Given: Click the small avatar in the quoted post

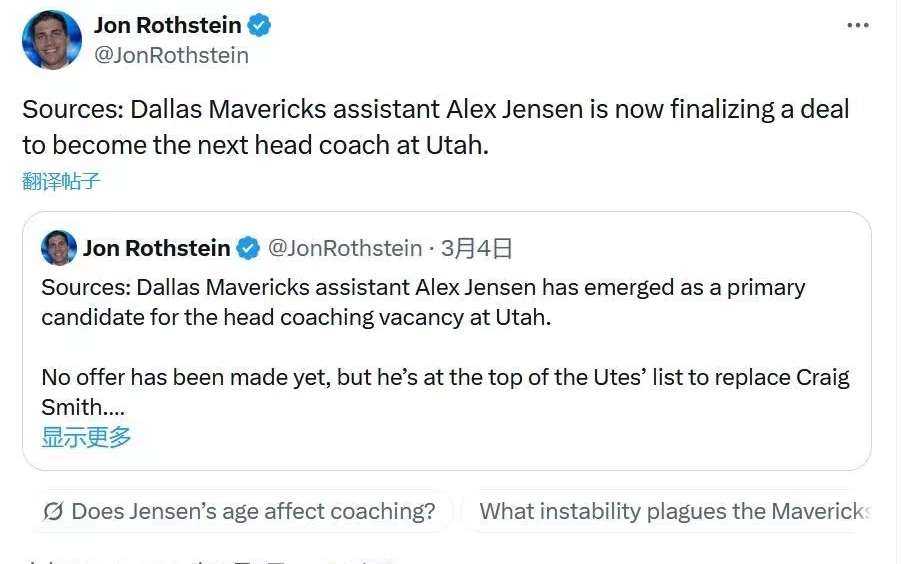Looking at the screenshot, I should [x=59, y=247].
